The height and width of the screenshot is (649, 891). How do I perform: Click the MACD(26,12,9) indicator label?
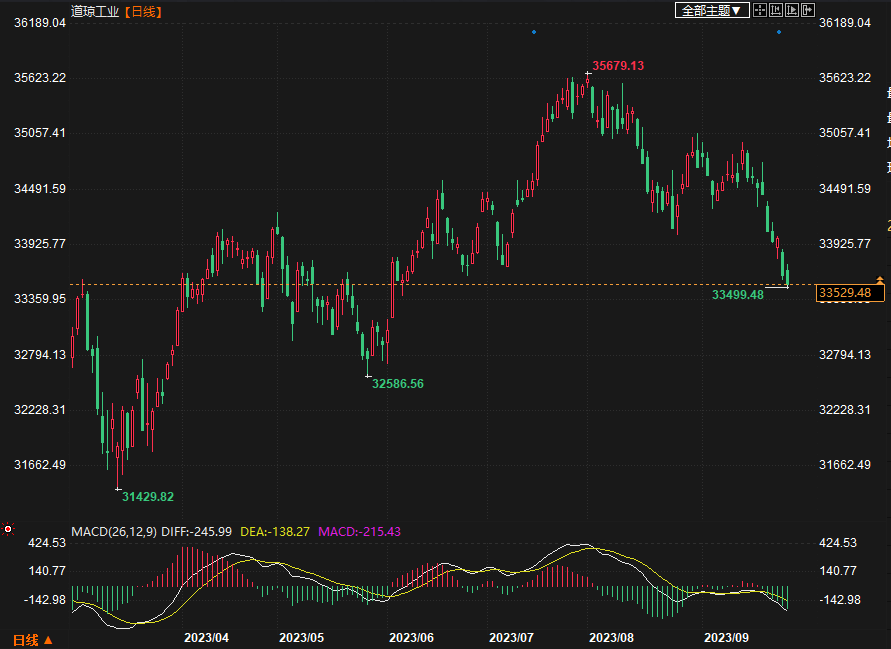[x=114, y=531]
